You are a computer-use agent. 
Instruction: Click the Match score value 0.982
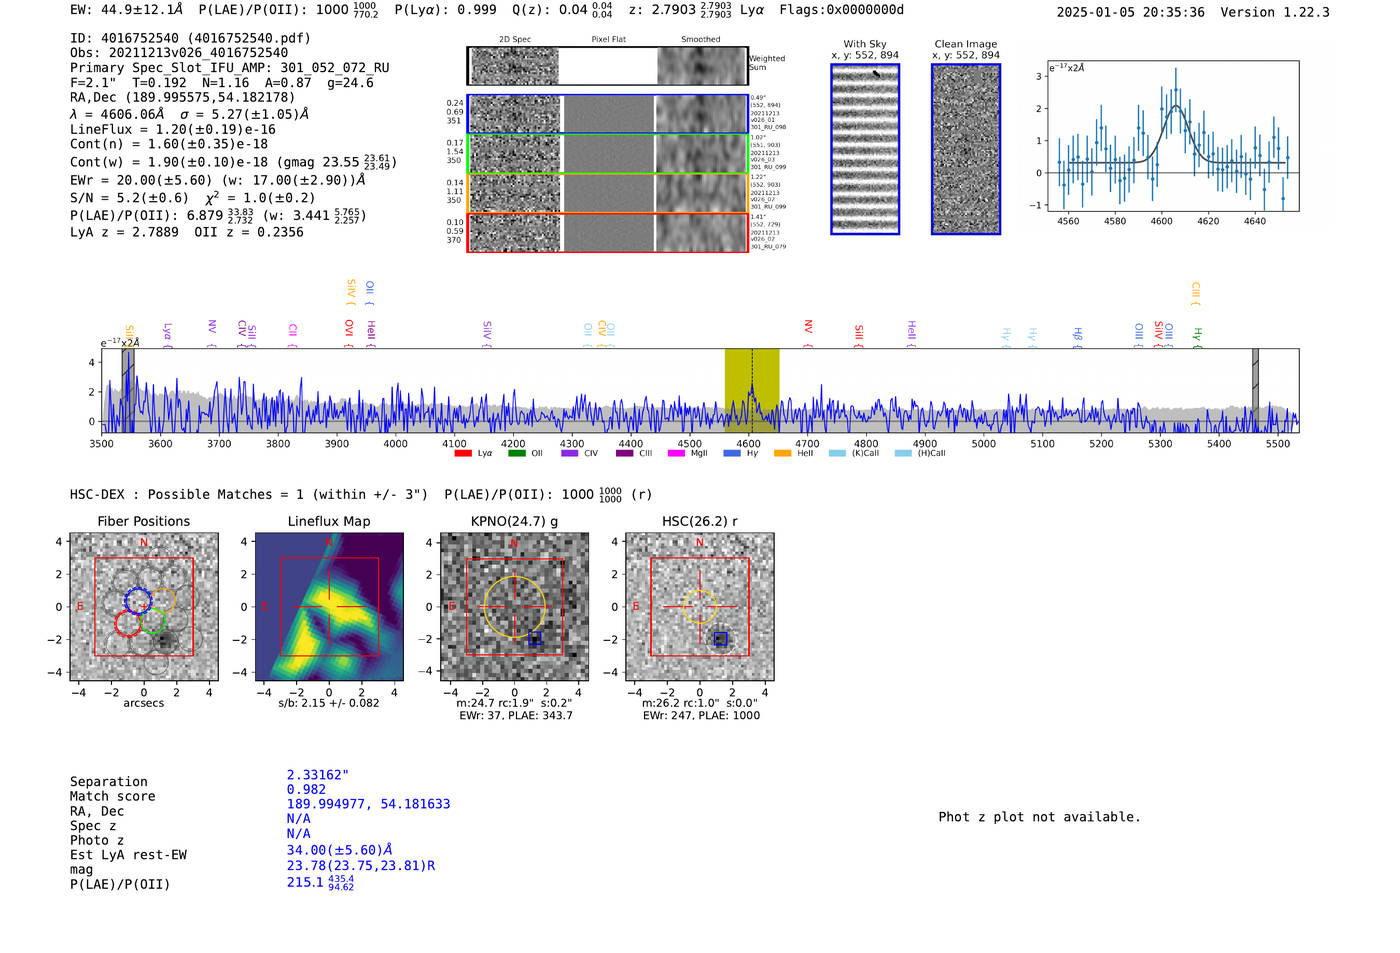pyautogui.click(x=306, y=790)
